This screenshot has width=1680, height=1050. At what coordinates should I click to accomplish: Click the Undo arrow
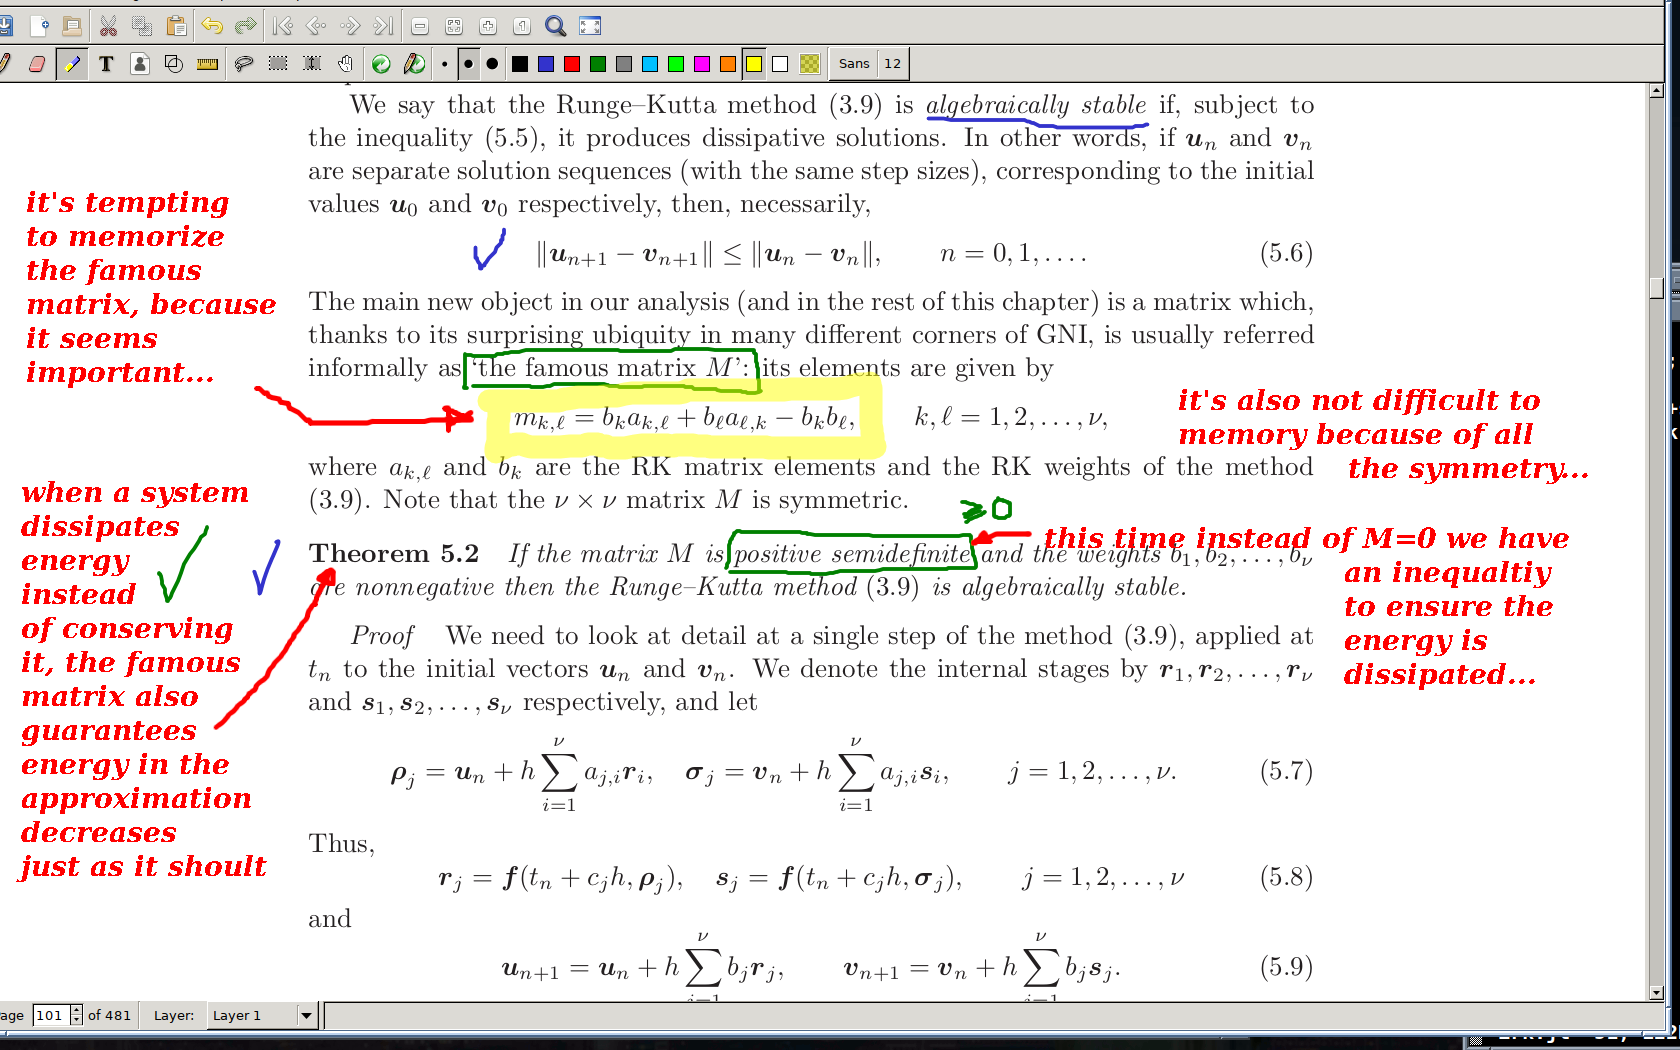click(x=212, y=26)
